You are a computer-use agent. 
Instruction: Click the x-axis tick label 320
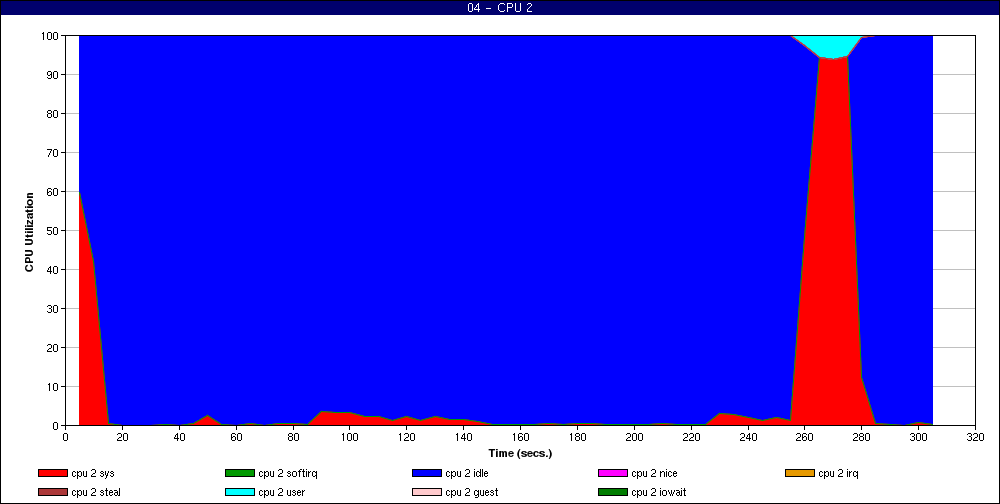975,438
